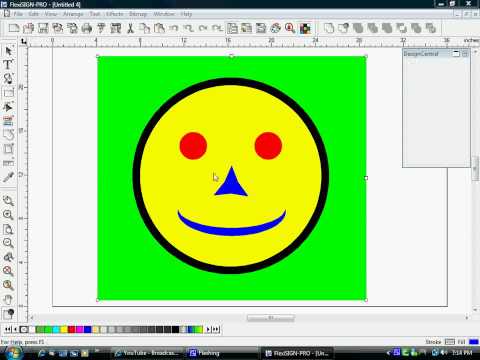Click the volume speaker tray icon
This screenshot has width=480, height=360.
pyautogui.click(x=444, y=353)
